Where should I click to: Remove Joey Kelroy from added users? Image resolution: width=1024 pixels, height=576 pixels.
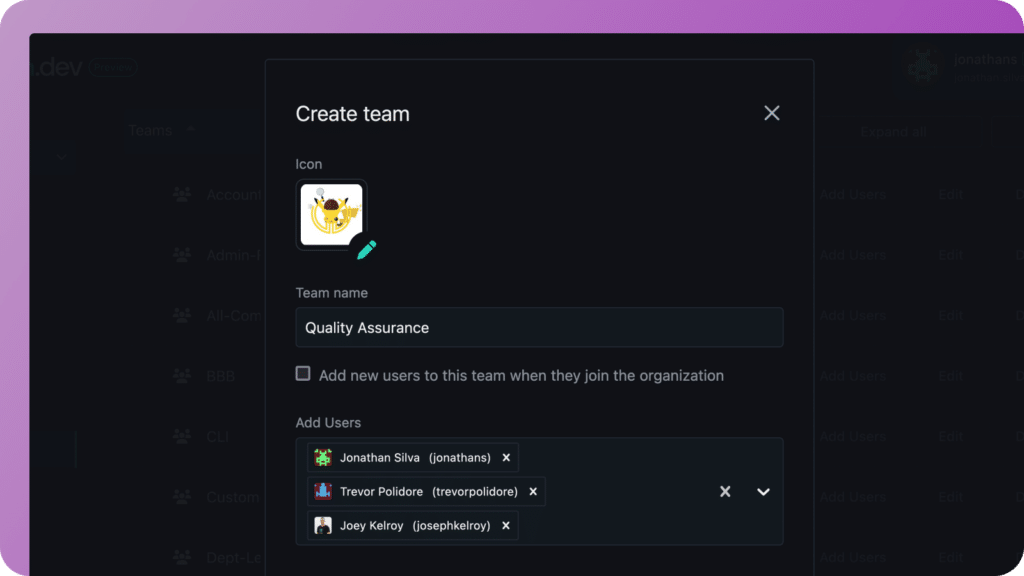pos(505,526)
